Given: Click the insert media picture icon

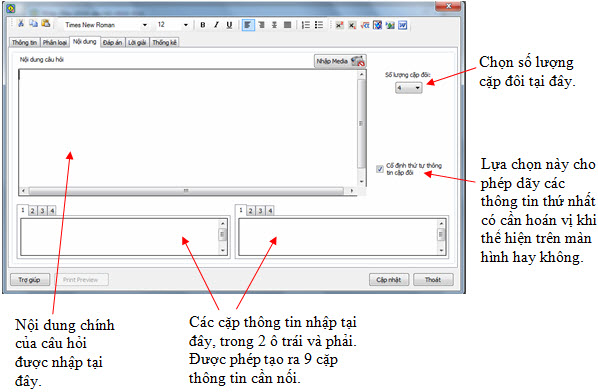Looking at the screenshot, I should tap(378, 25).
